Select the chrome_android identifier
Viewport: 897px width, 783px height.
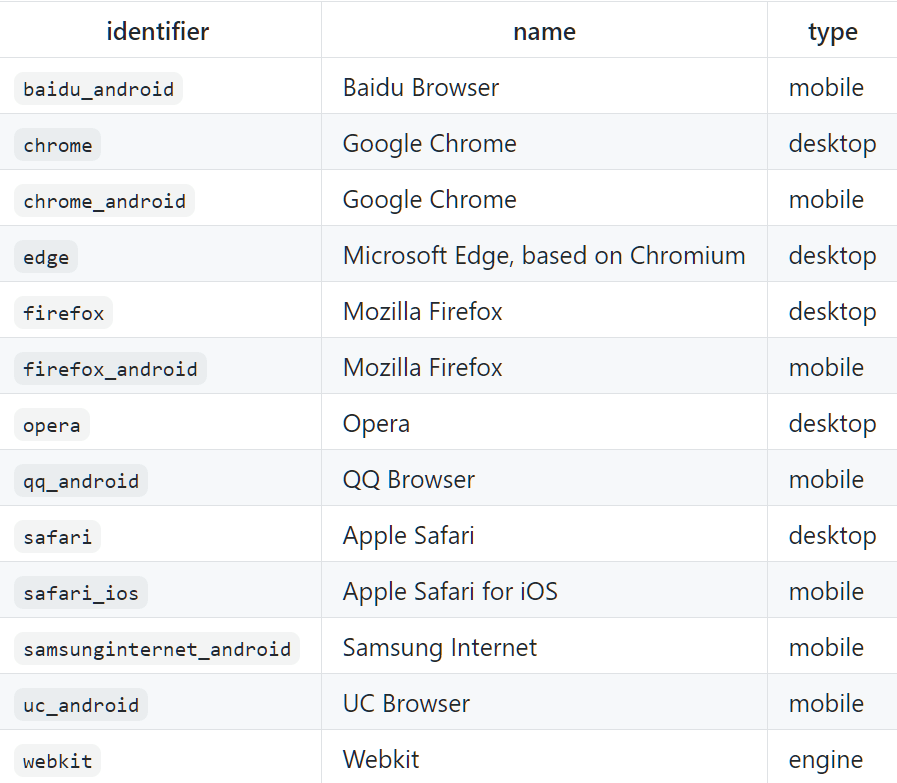(x=104, y=201)
